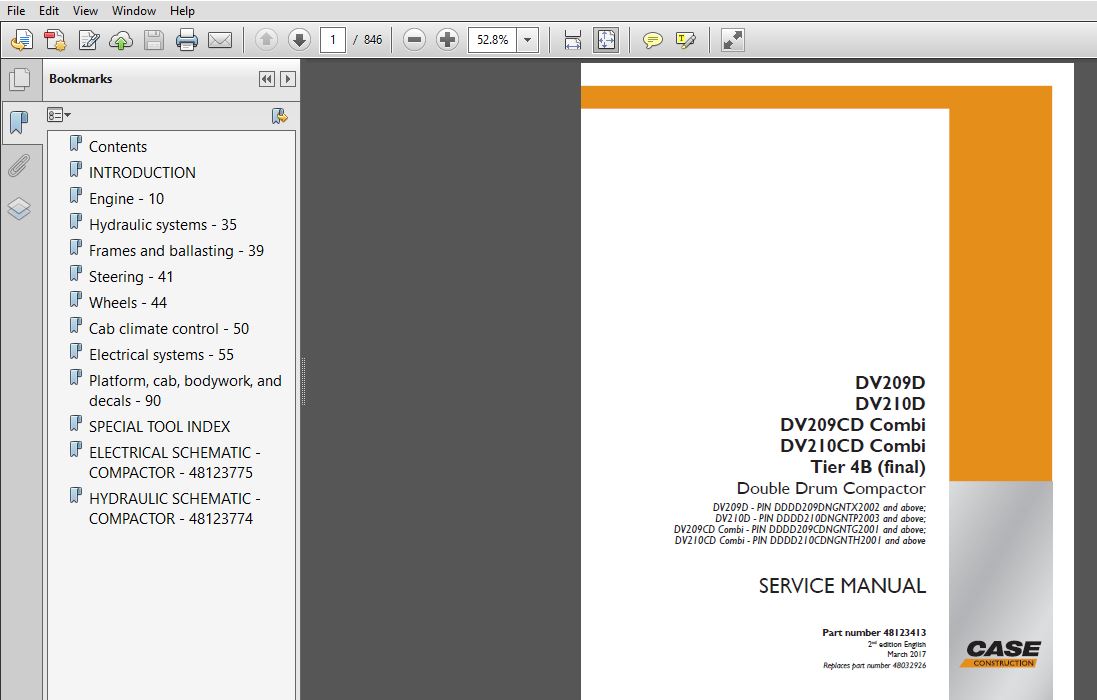Viewport: 1097px width, 700px height.
Task: Open the View menu
Action: [x=85, y=10]
